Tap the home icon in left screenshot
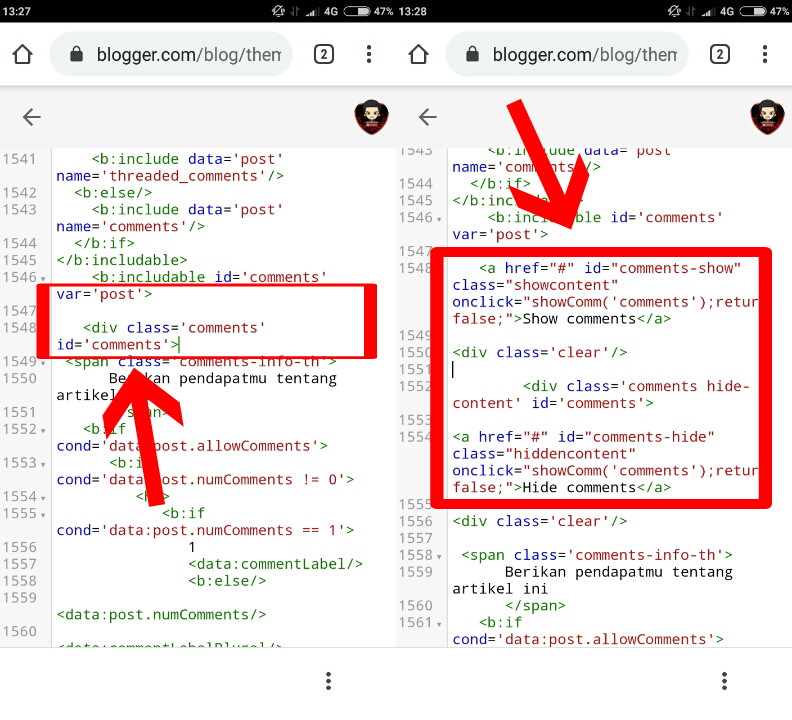 [22, 54]
